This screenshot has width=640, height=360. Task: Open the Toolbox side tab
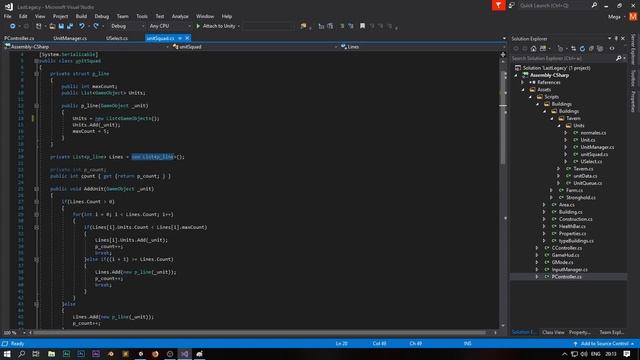pyautogui.click(x=633, y=78)
